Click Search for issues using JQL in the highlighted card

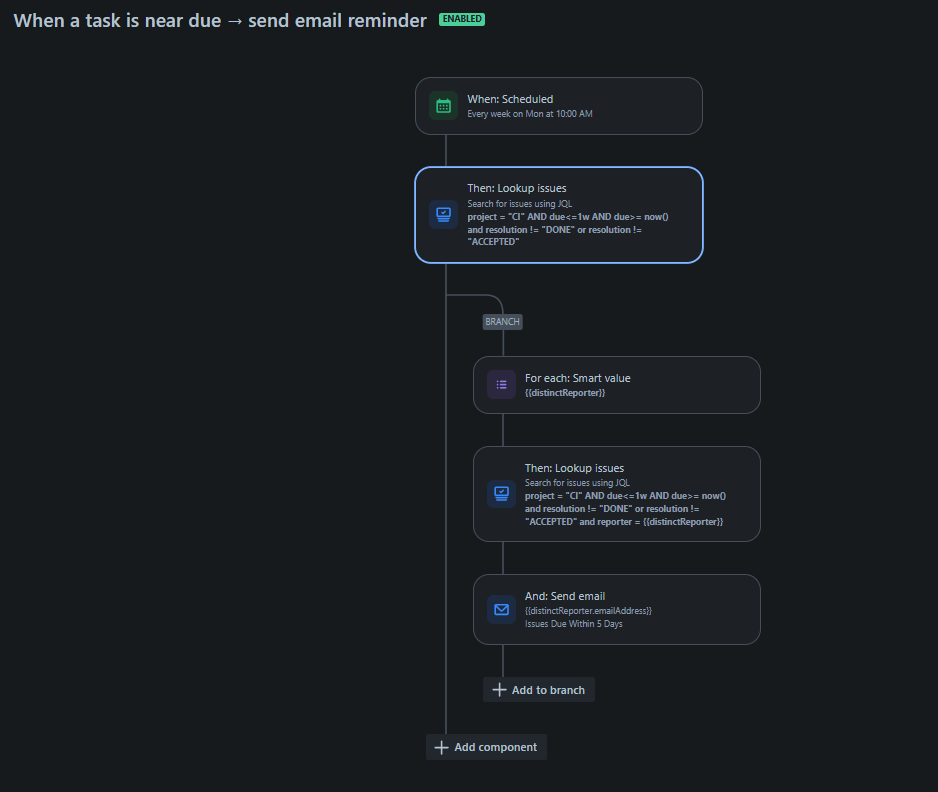tap(520, 204)
